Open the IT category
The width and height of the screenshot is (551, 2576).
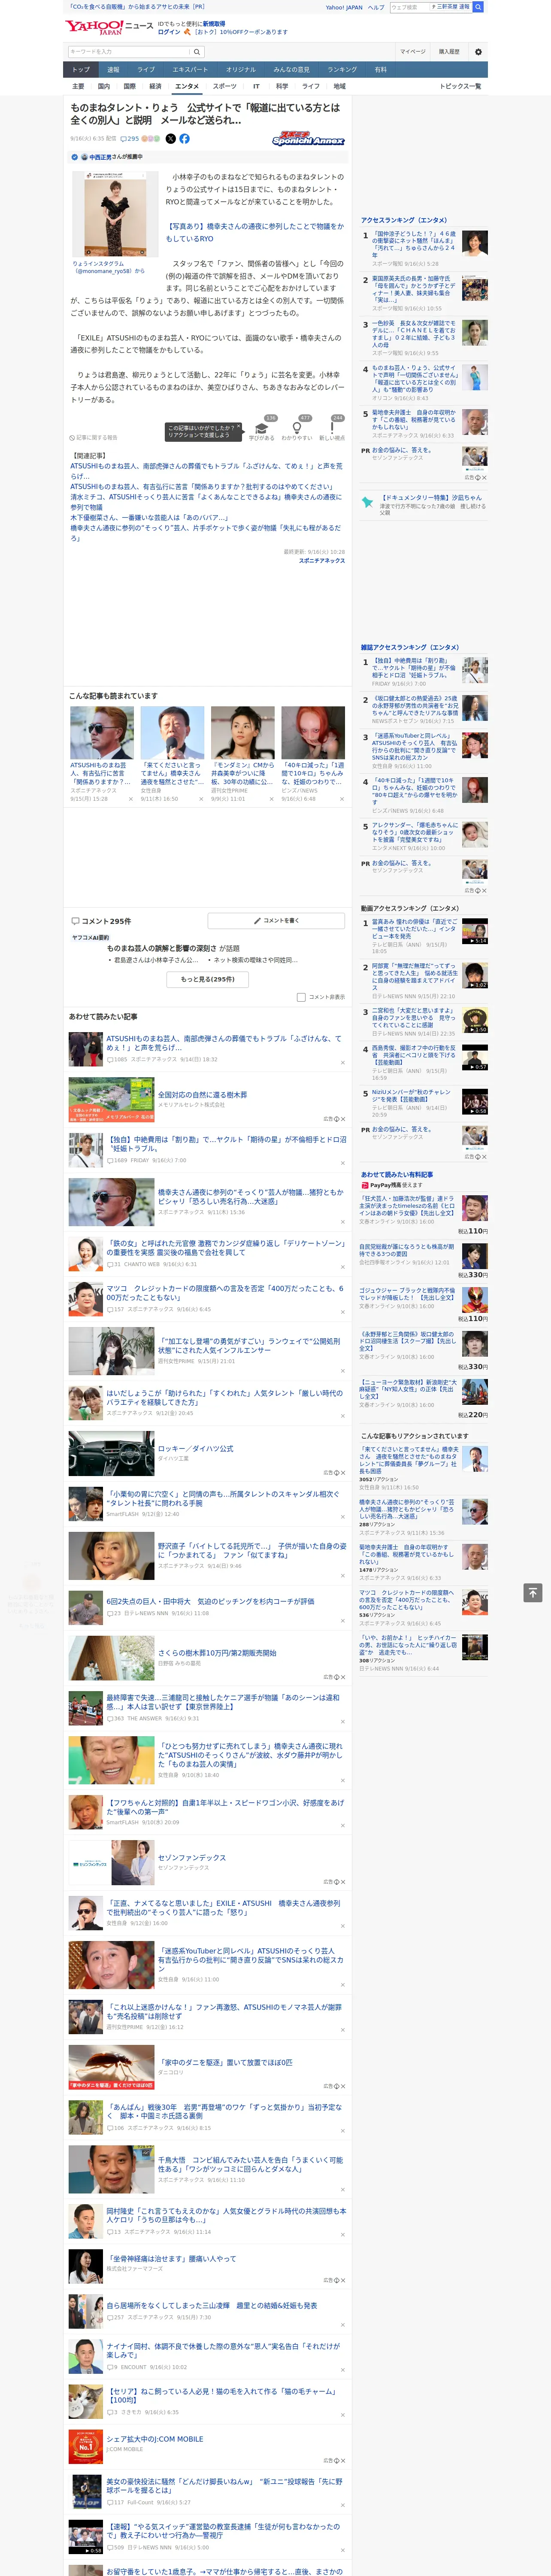(256, 86)
